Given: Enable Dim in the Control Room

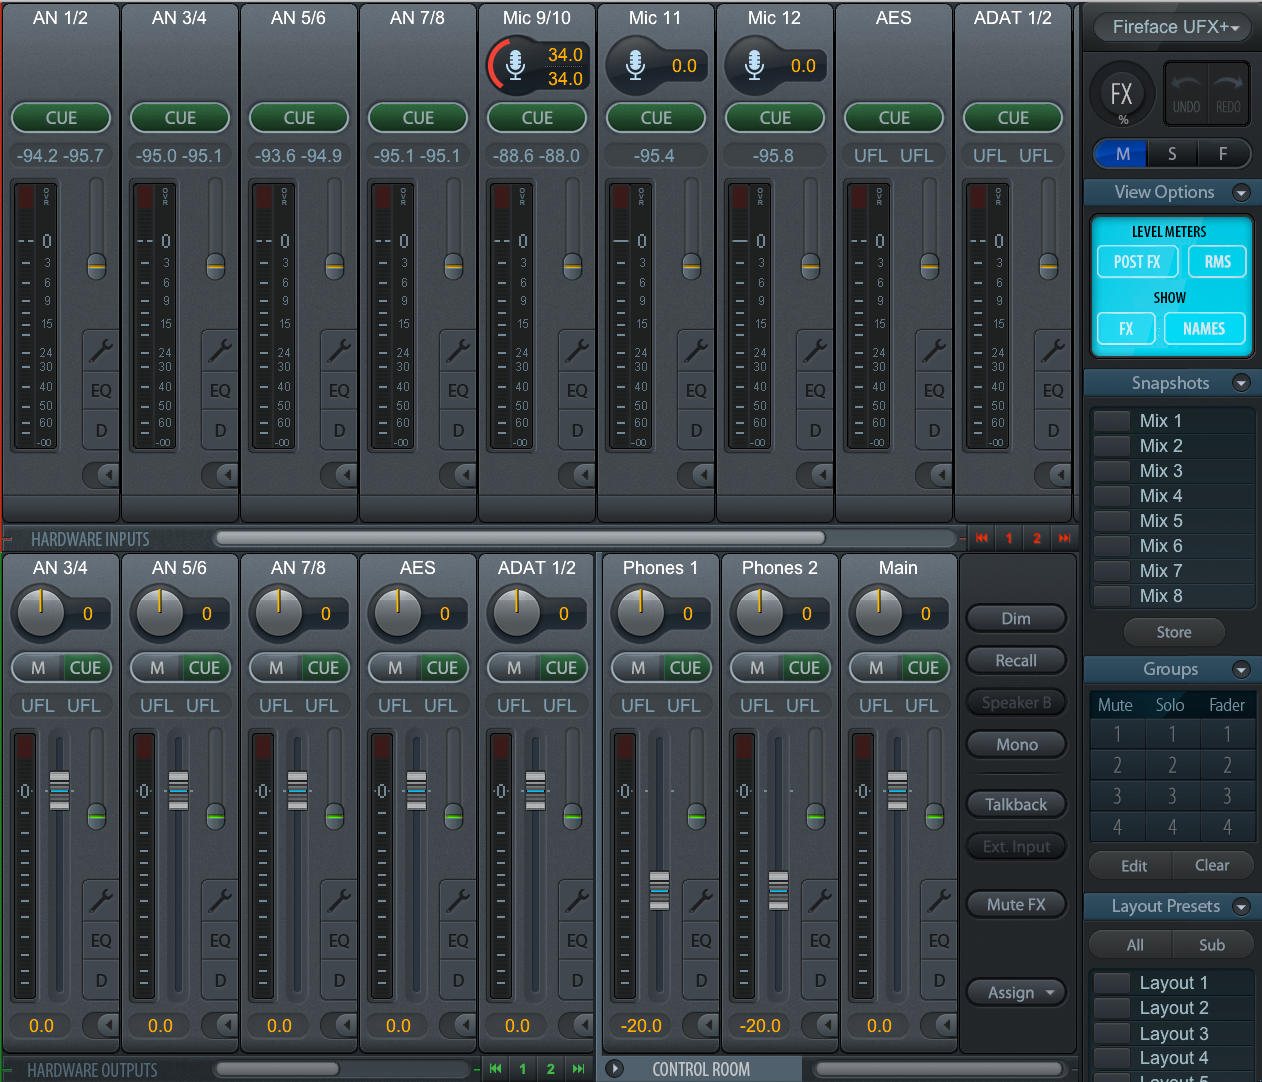Looking at the screenshot, I should (x=1016, y=618).
